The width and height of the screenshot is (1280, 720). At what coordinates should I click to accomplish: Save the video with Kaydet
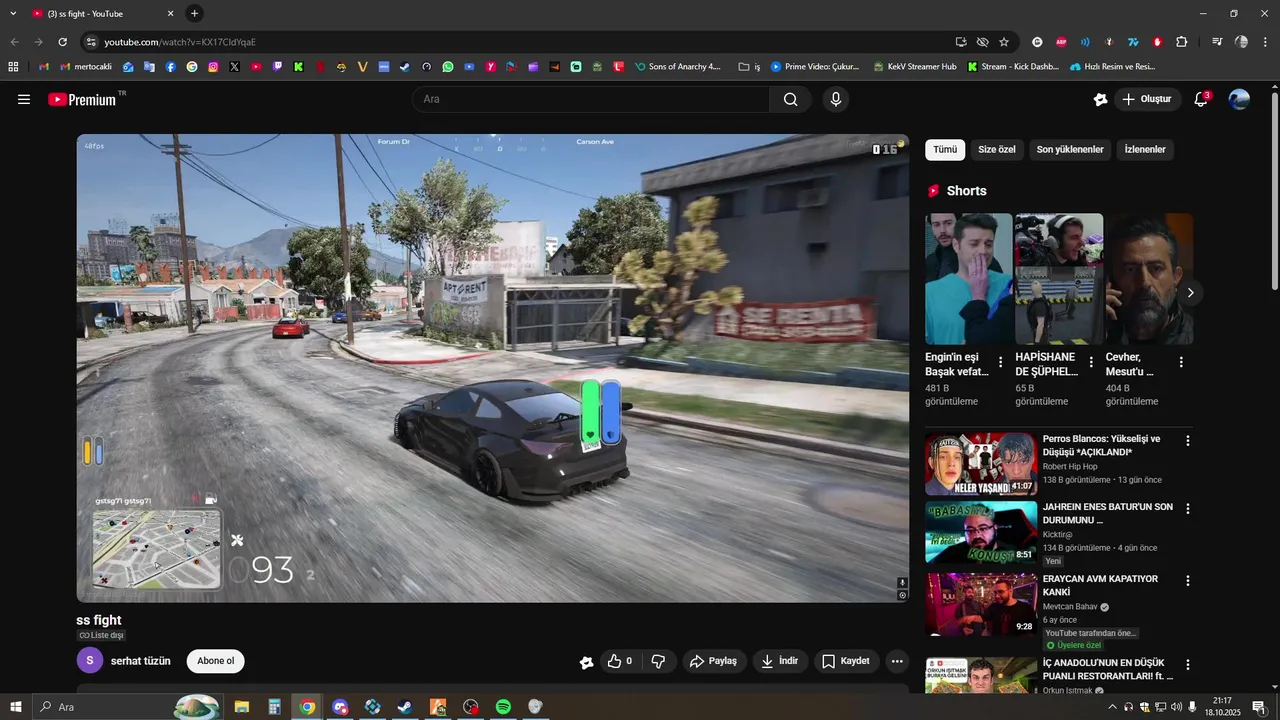(846, 661)
